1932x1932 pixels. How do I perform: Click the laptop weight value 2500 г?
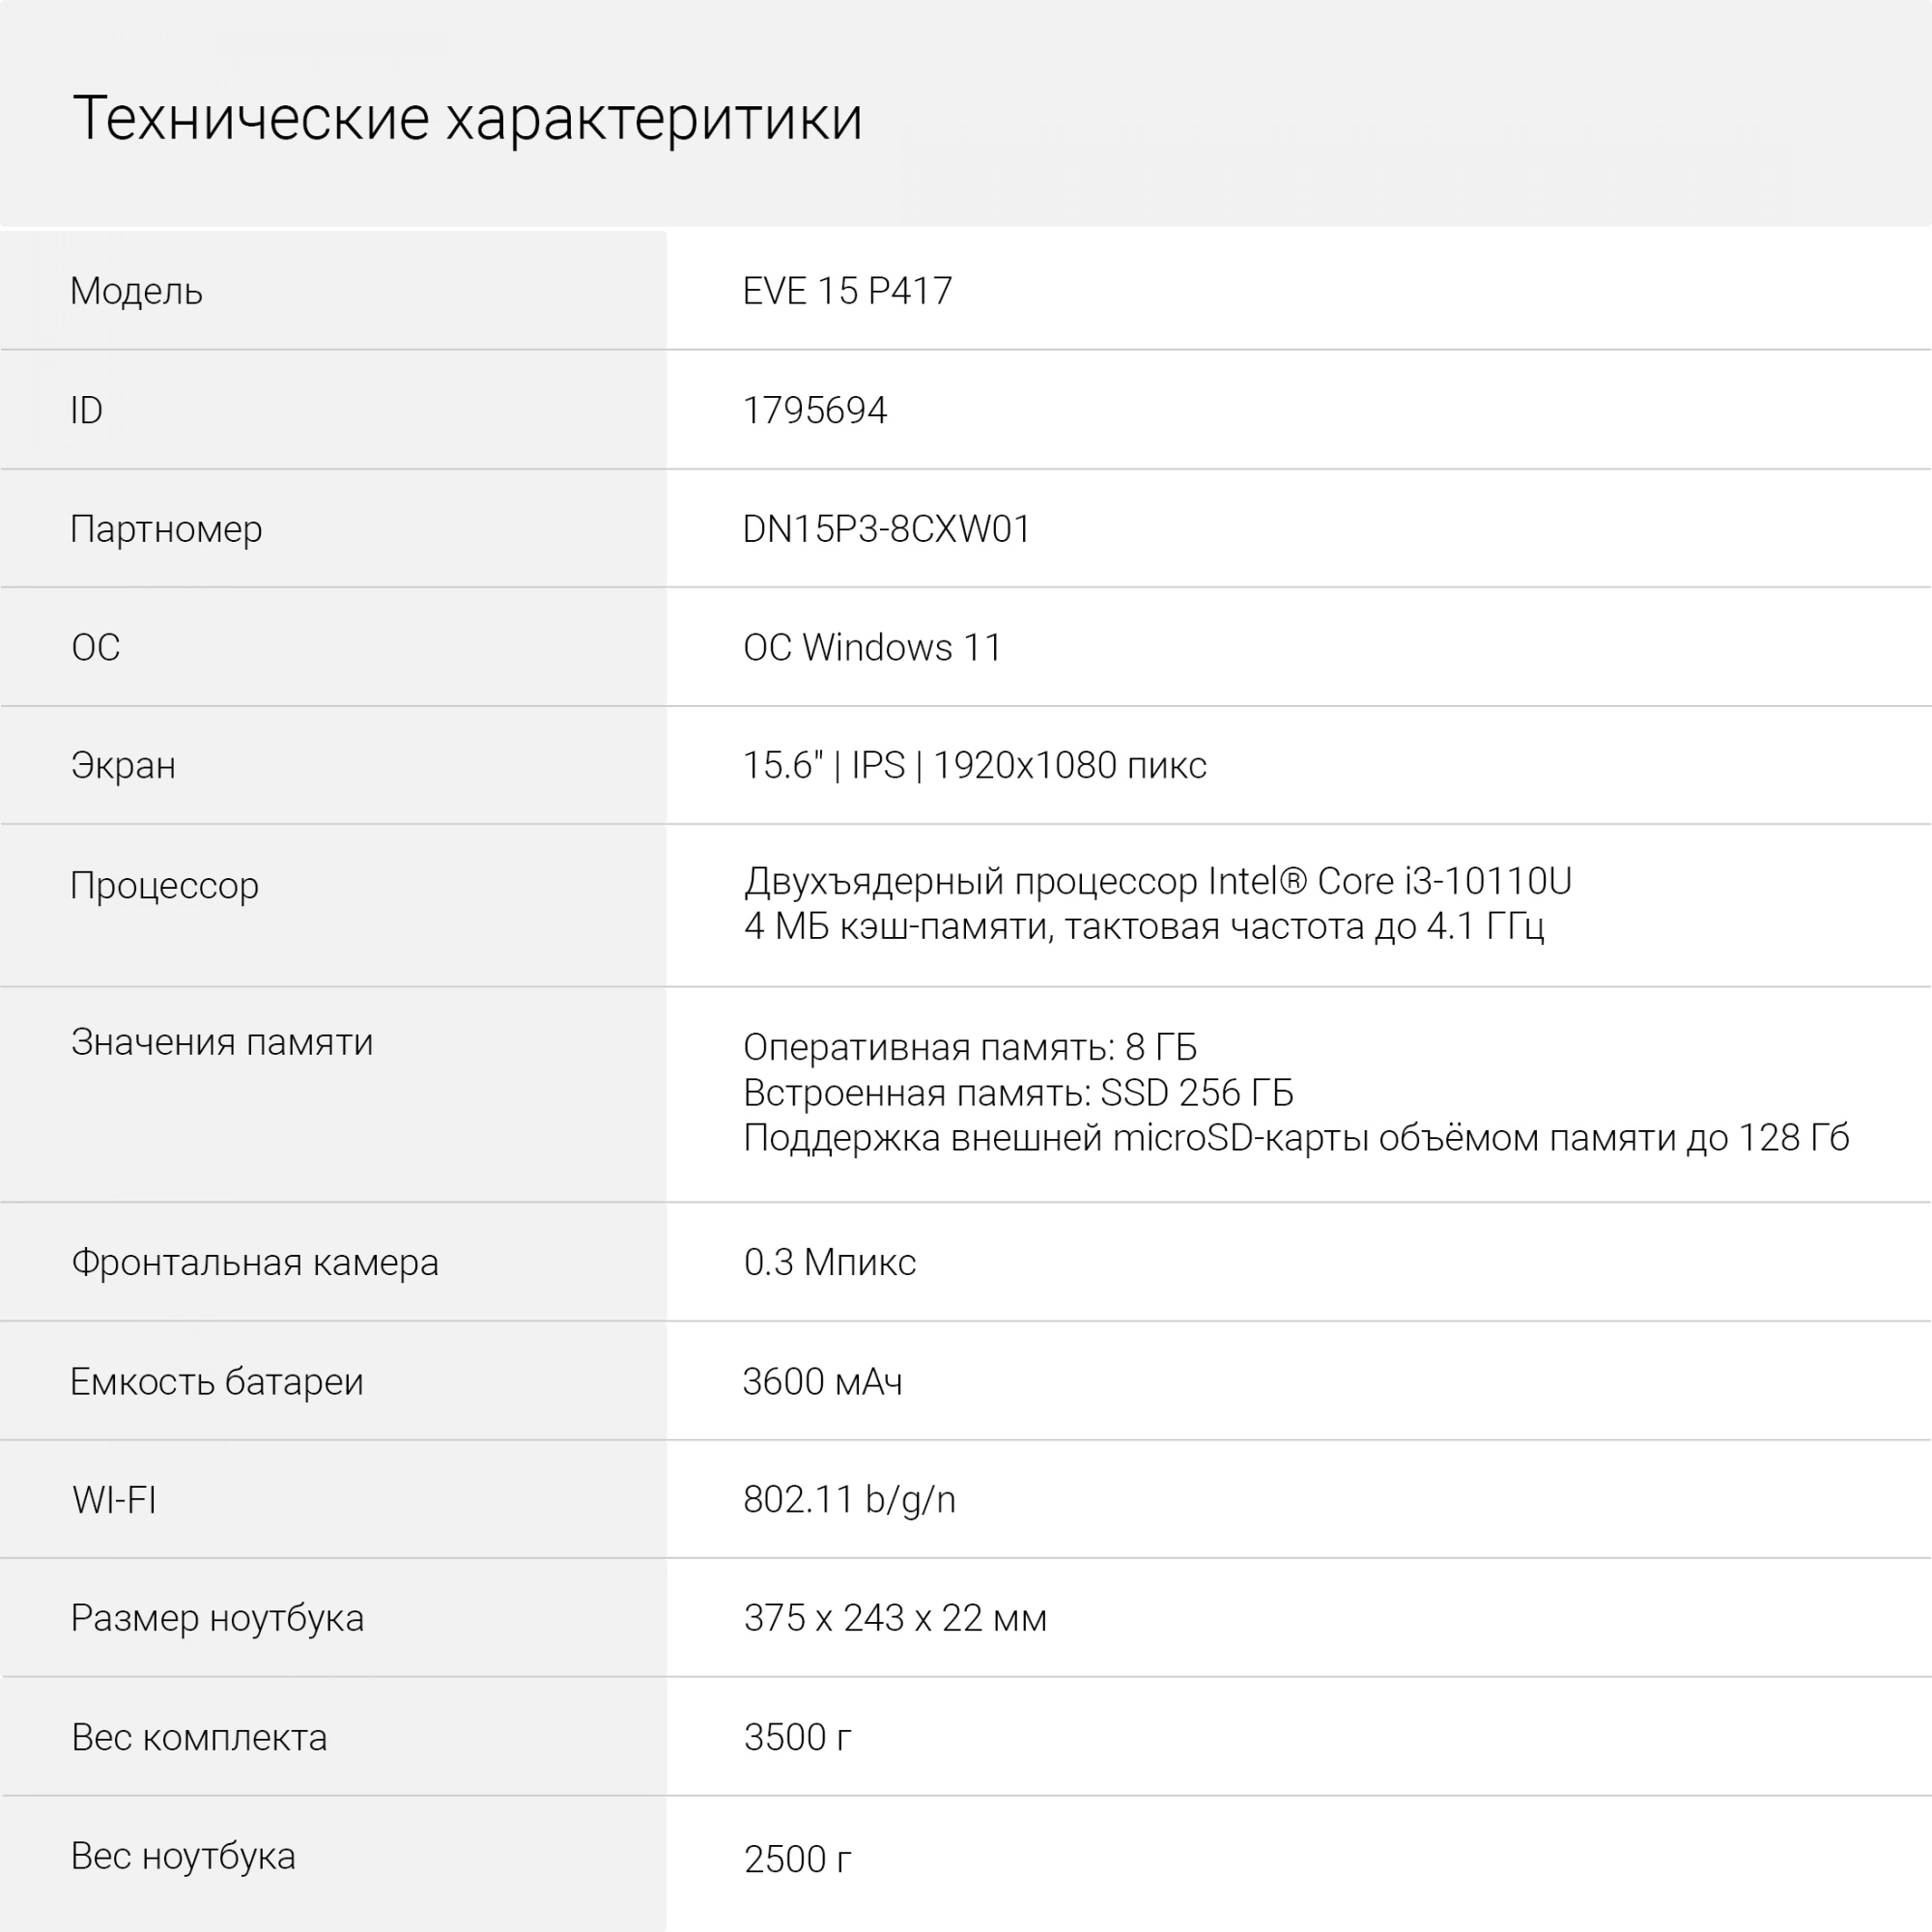click(797, 1859)
